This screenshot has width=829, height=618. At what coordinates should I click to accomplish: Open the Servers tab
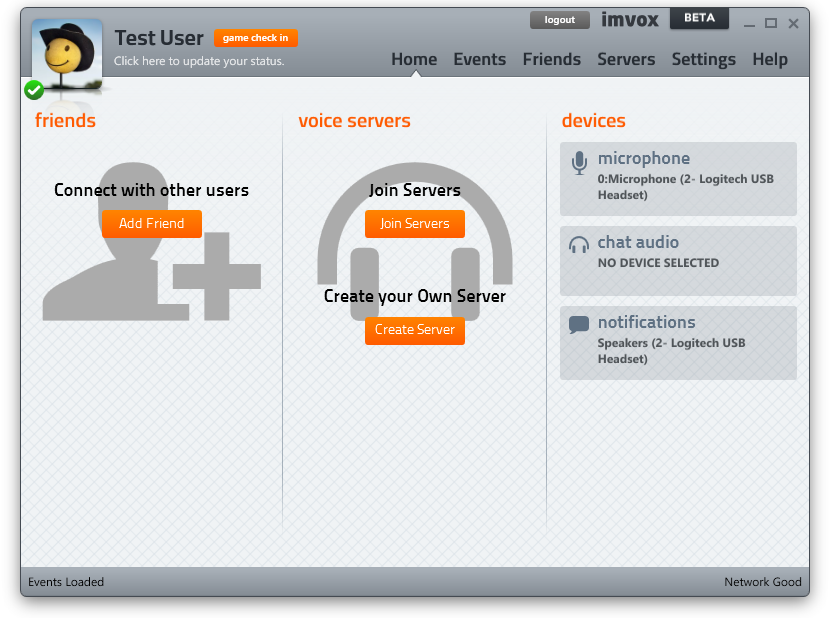click(626, 59)
